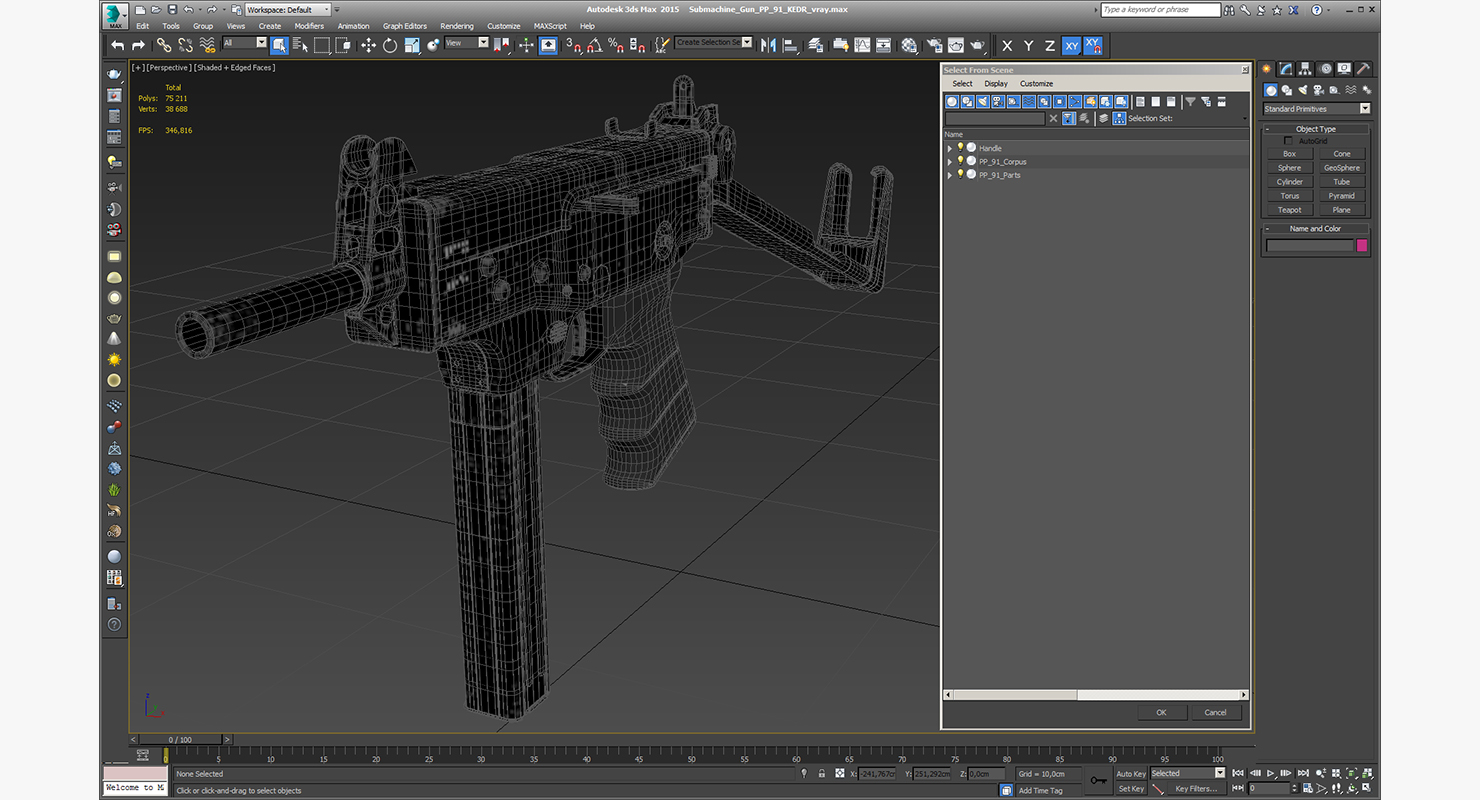
Task: Toggle the XY axis constraint button
Action: (x=1072, y=45)
